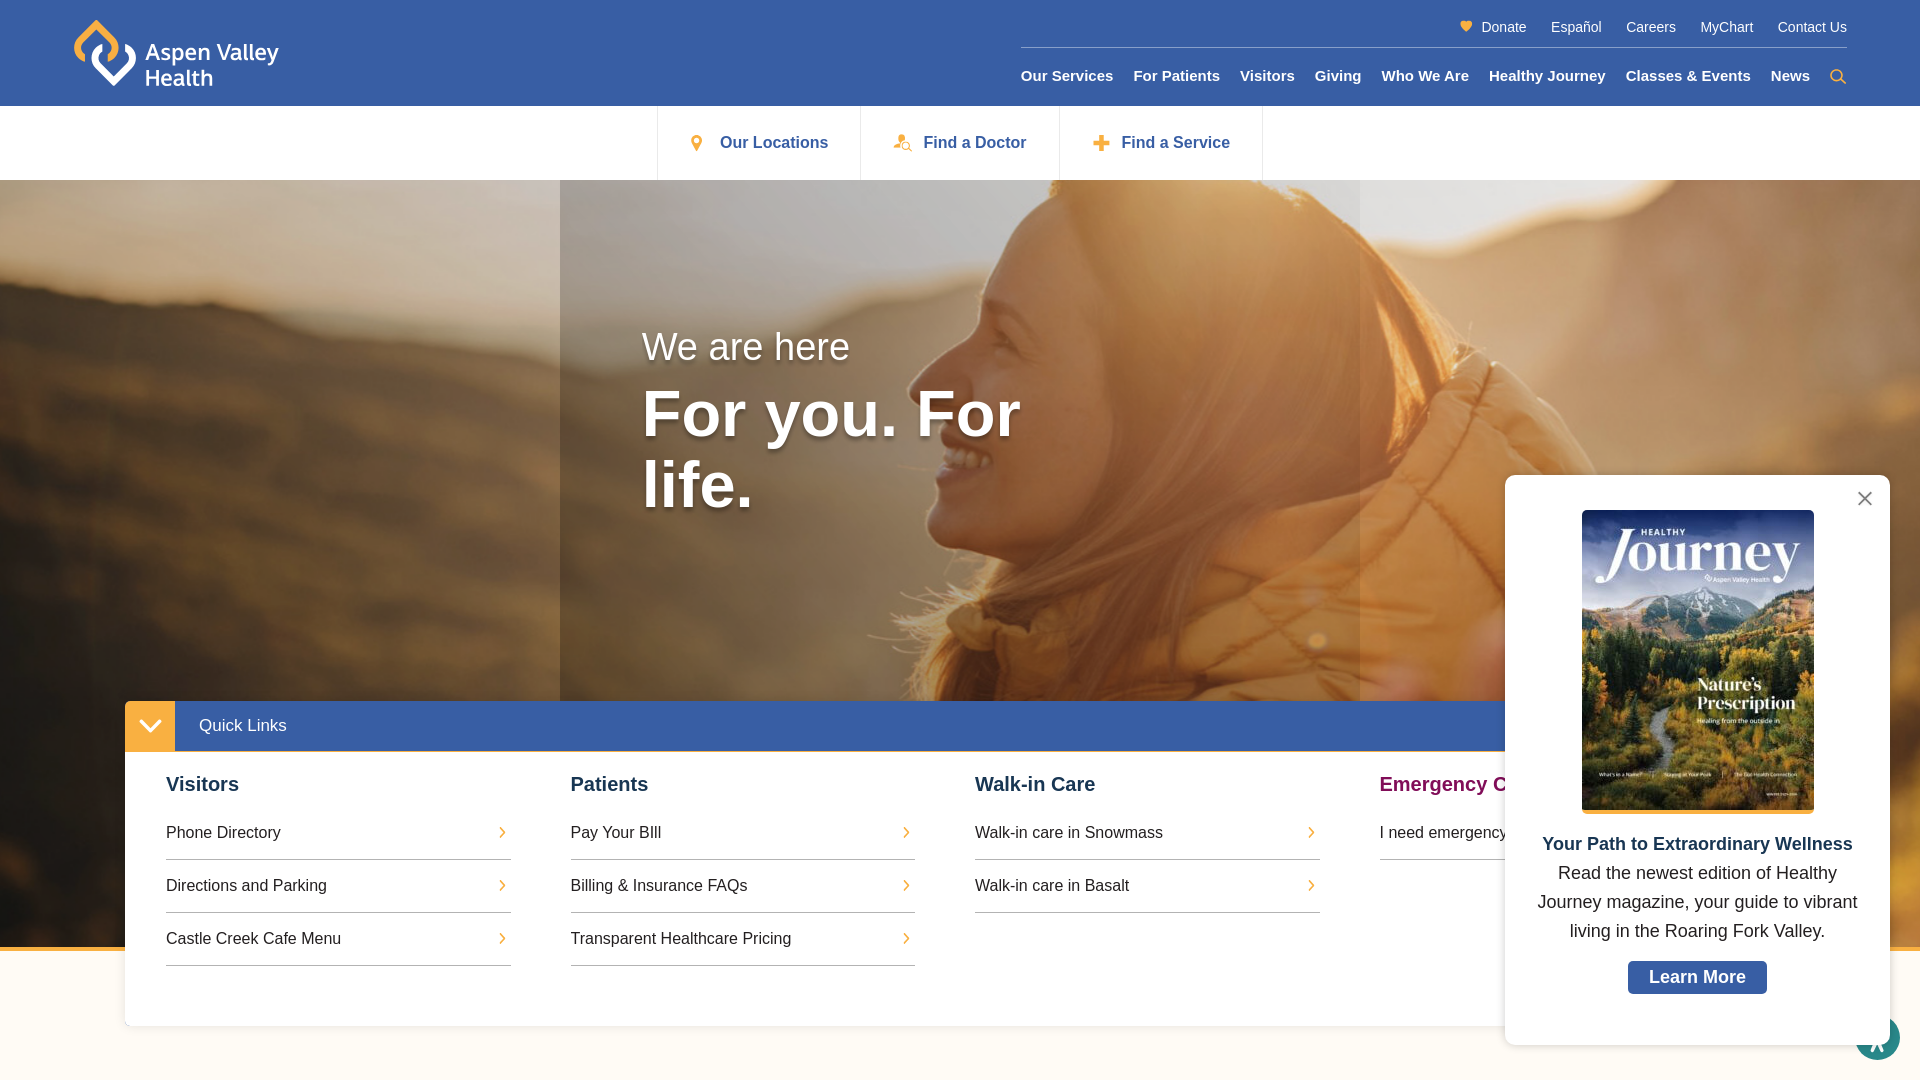Open the MyChart link
This screenshot has height=1080, width=1920.
pos(1726,27)
